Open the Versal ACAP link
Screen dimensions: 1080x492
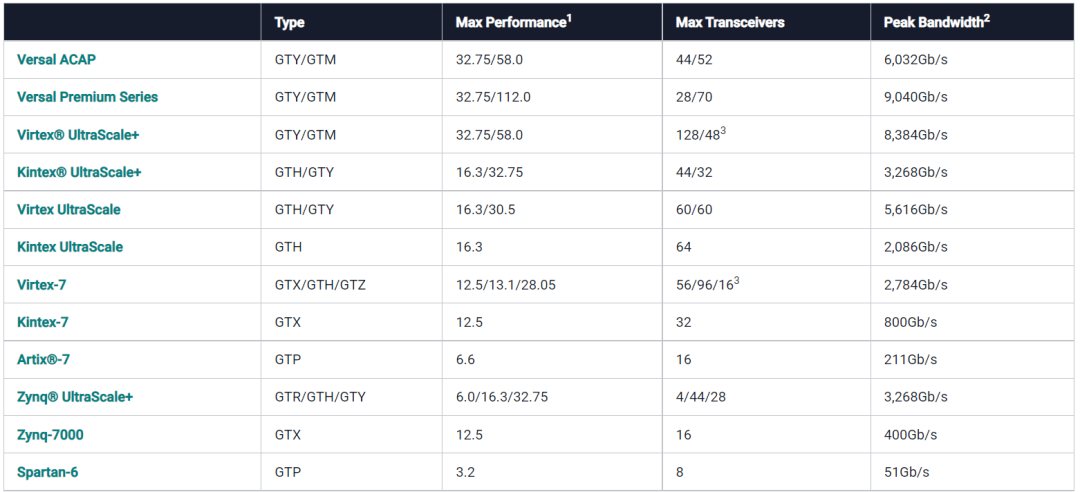click(56, 60)
